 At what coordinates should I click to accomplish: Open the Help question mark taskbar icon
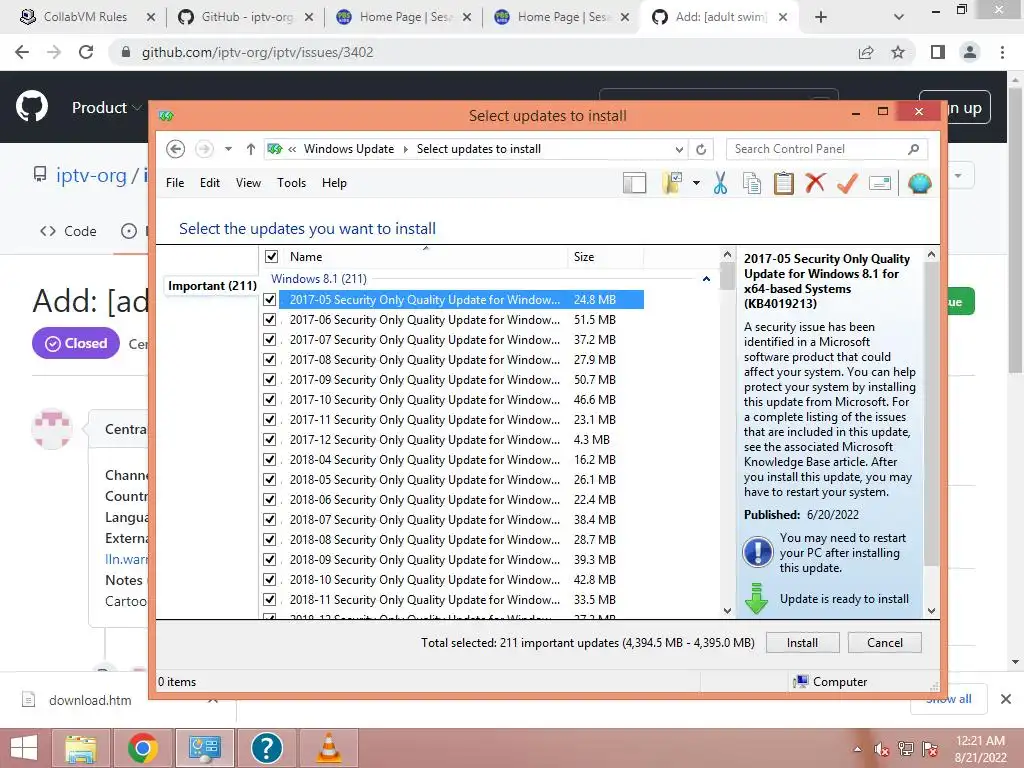tap(266, 748)
